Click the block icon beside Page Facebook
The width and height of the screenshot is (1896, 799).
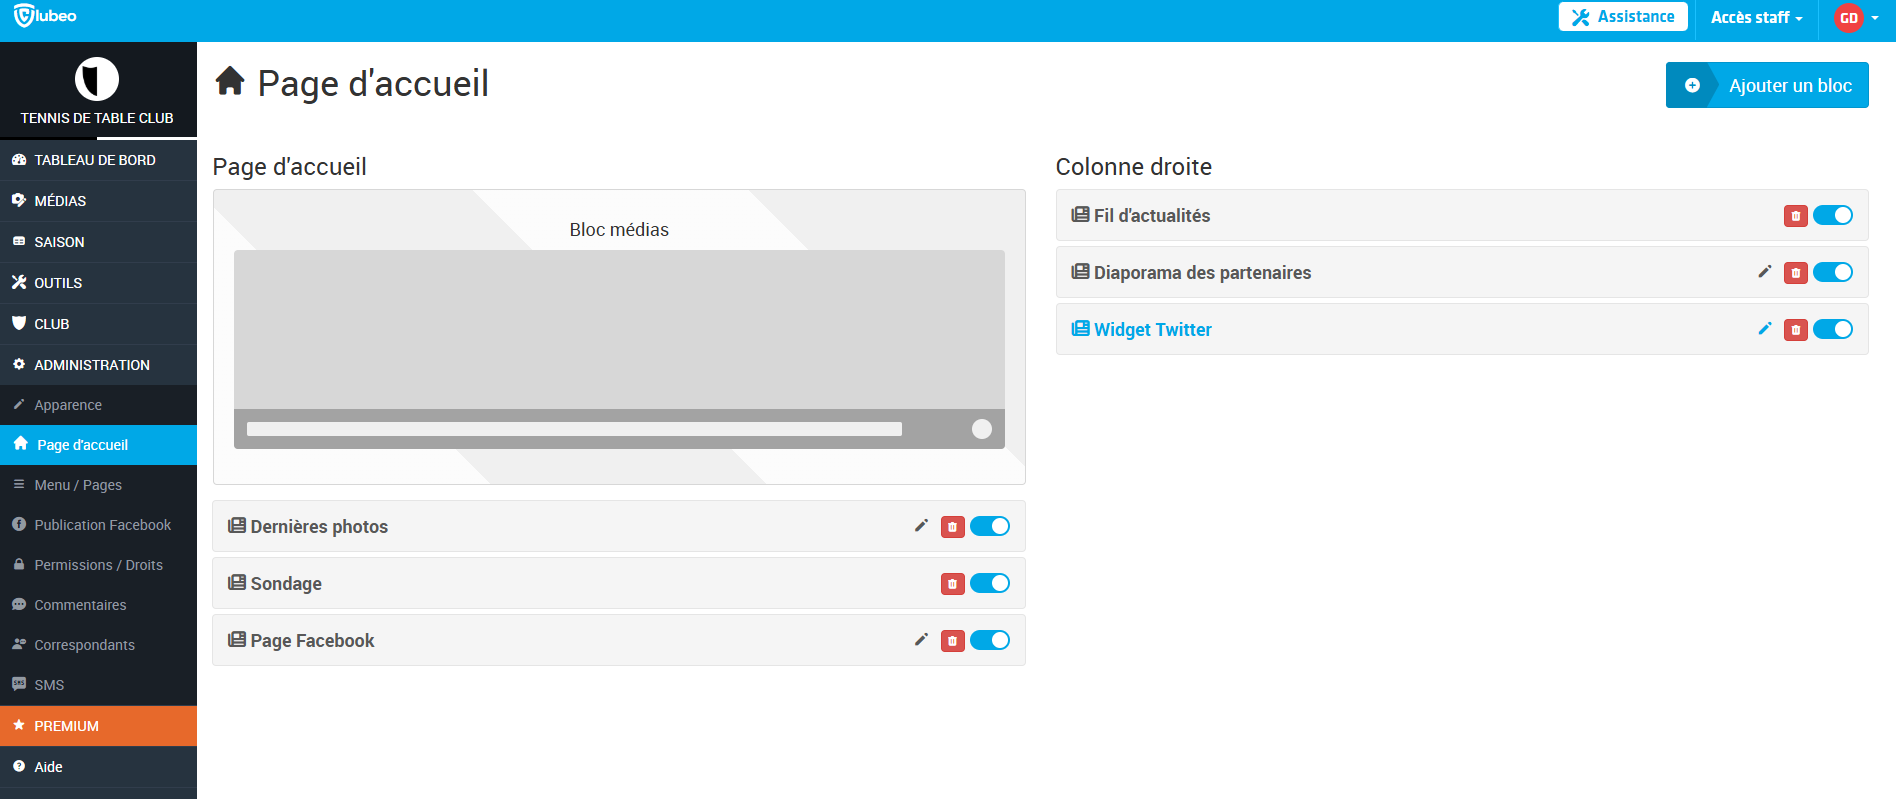237,640
